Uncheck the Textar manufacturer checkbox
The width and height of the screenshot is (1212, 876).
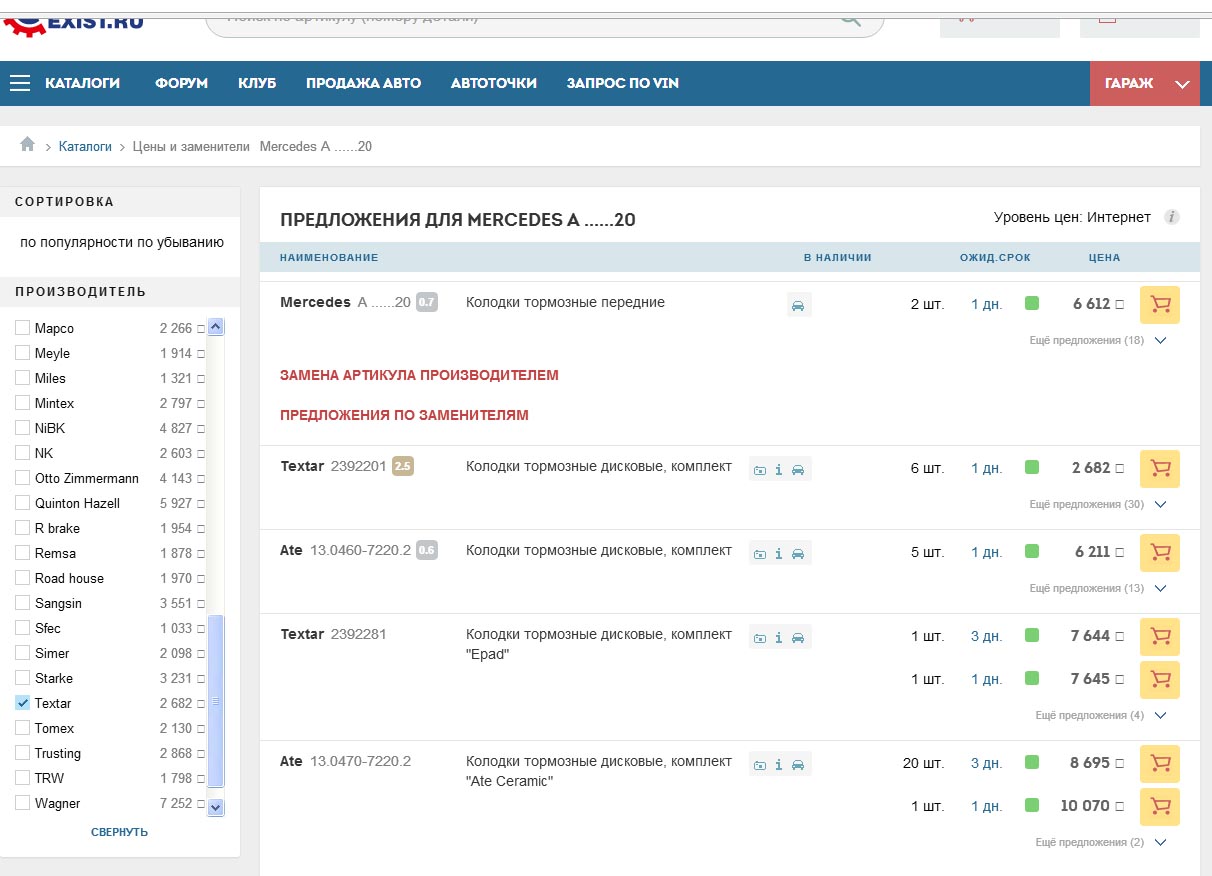(x=22, y=703)
